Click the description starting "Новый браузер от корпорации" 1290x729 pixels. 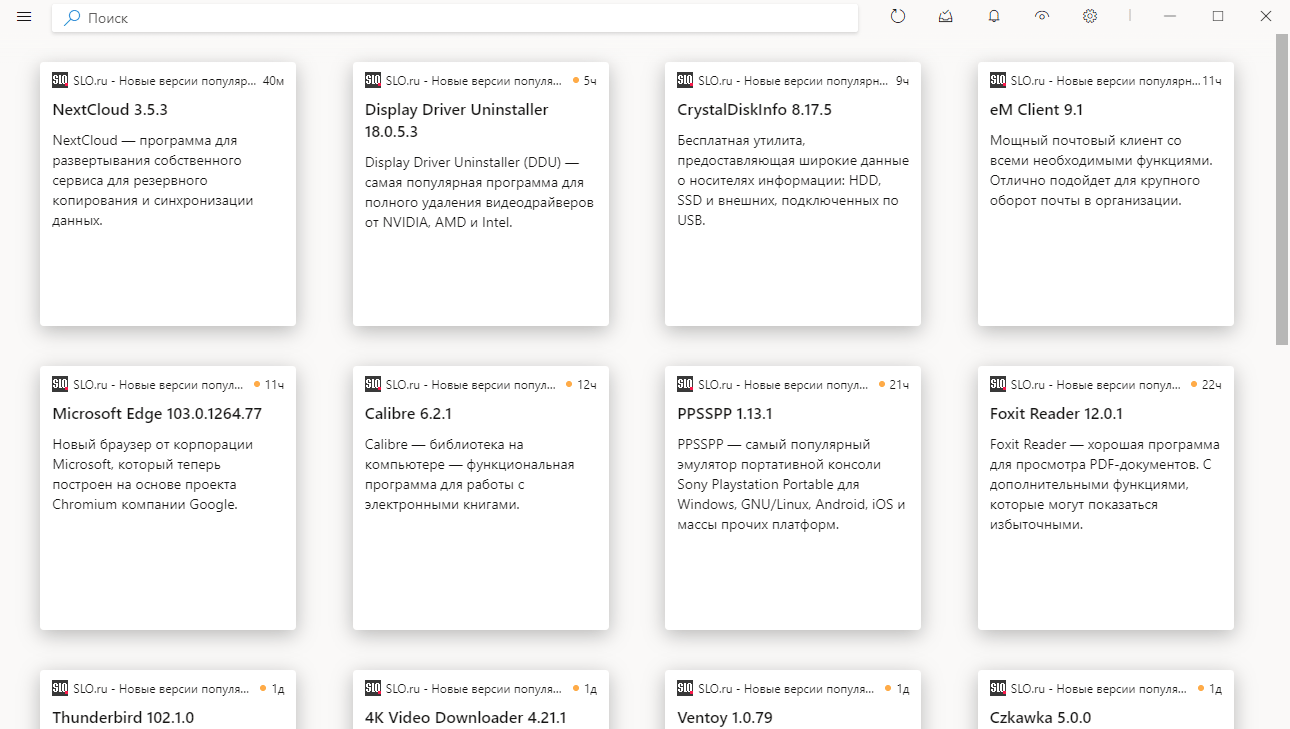pyautogui.click(x=153, y=474)
